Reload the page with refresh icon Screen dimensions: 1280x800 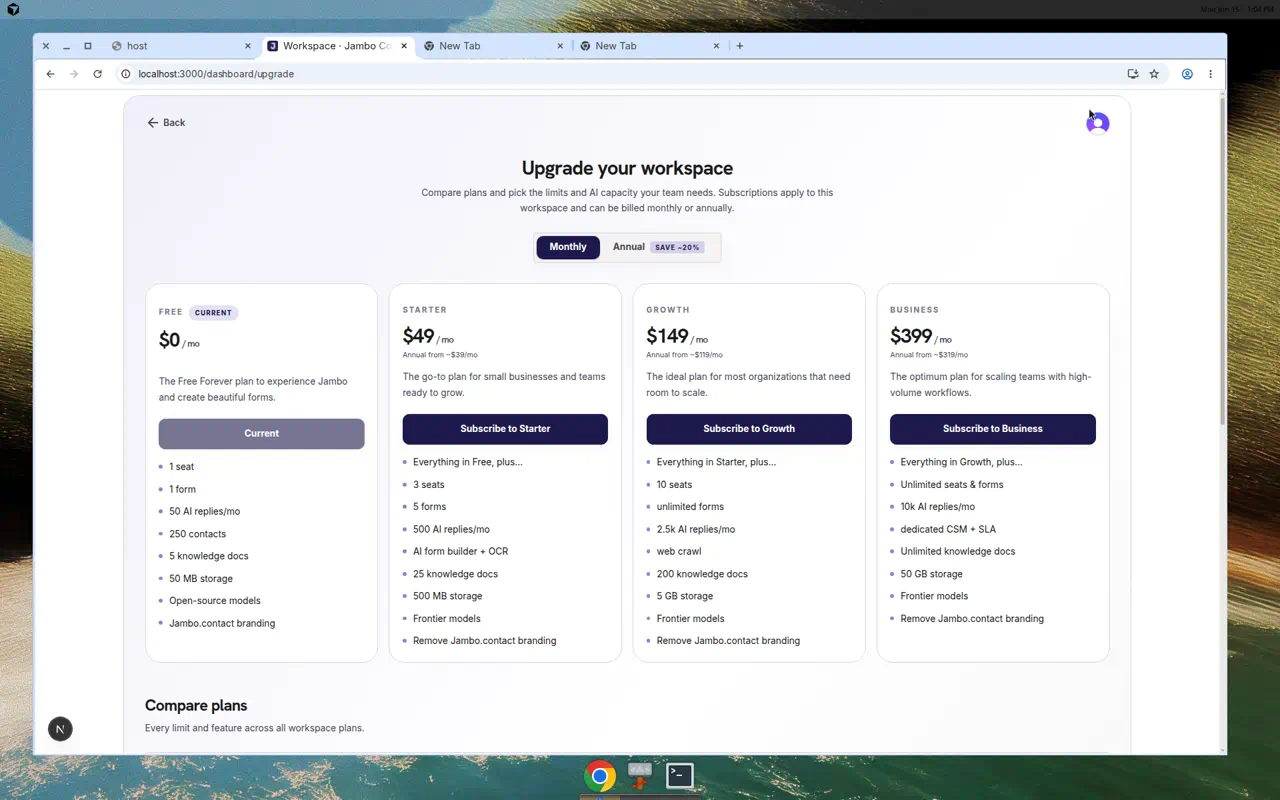coord(97,74)
